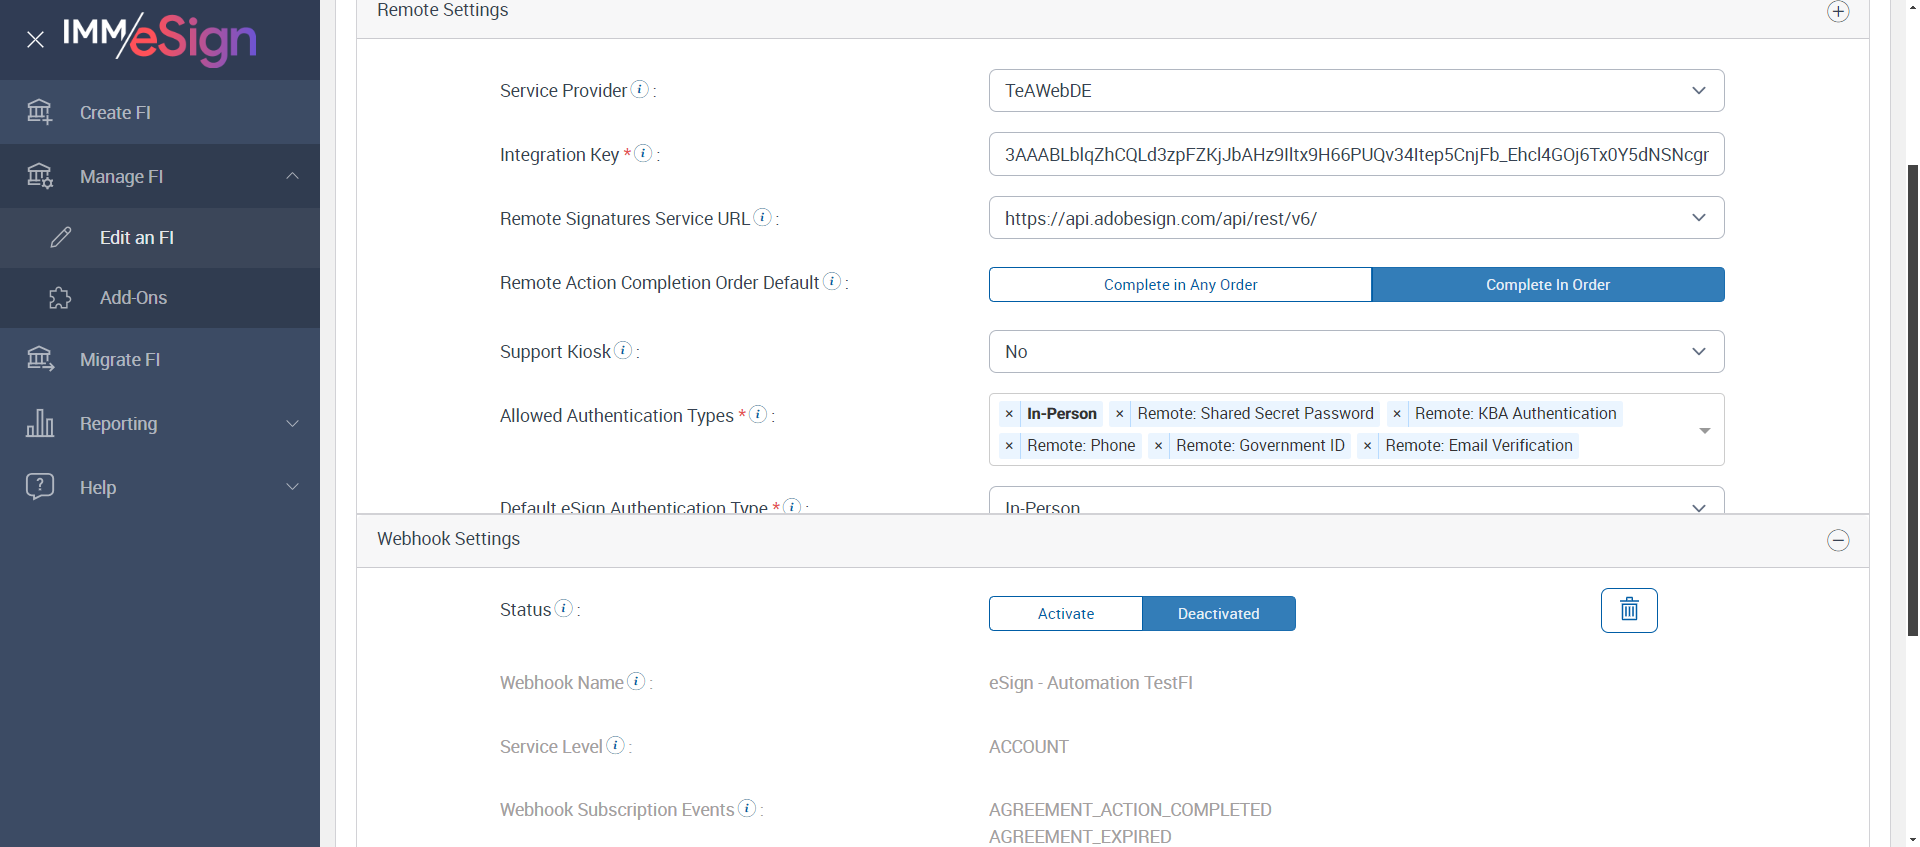1920x847 pixels.
Task: Open Add-Ons in the sidebar
Action: pos(133,298)
